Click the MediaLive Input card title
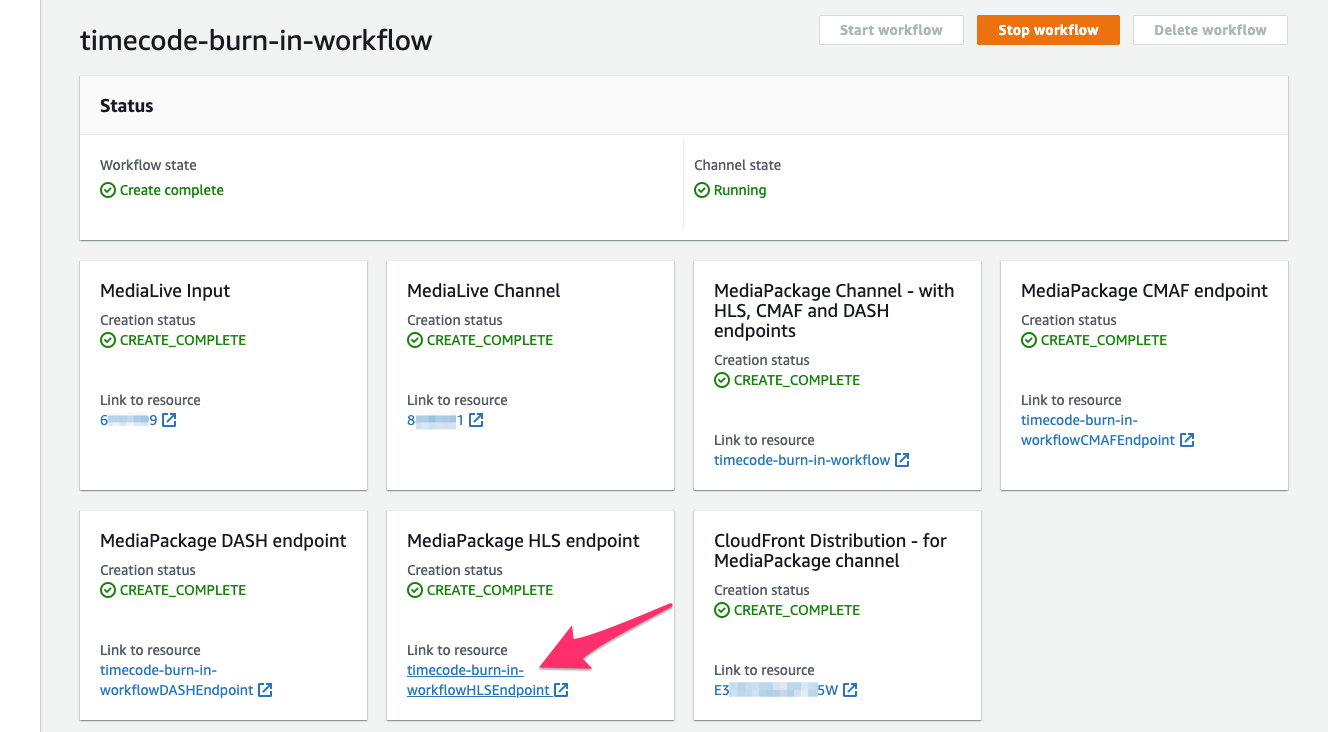The image size is (1328, 732). pyautogui.click(x=165, y=291)
